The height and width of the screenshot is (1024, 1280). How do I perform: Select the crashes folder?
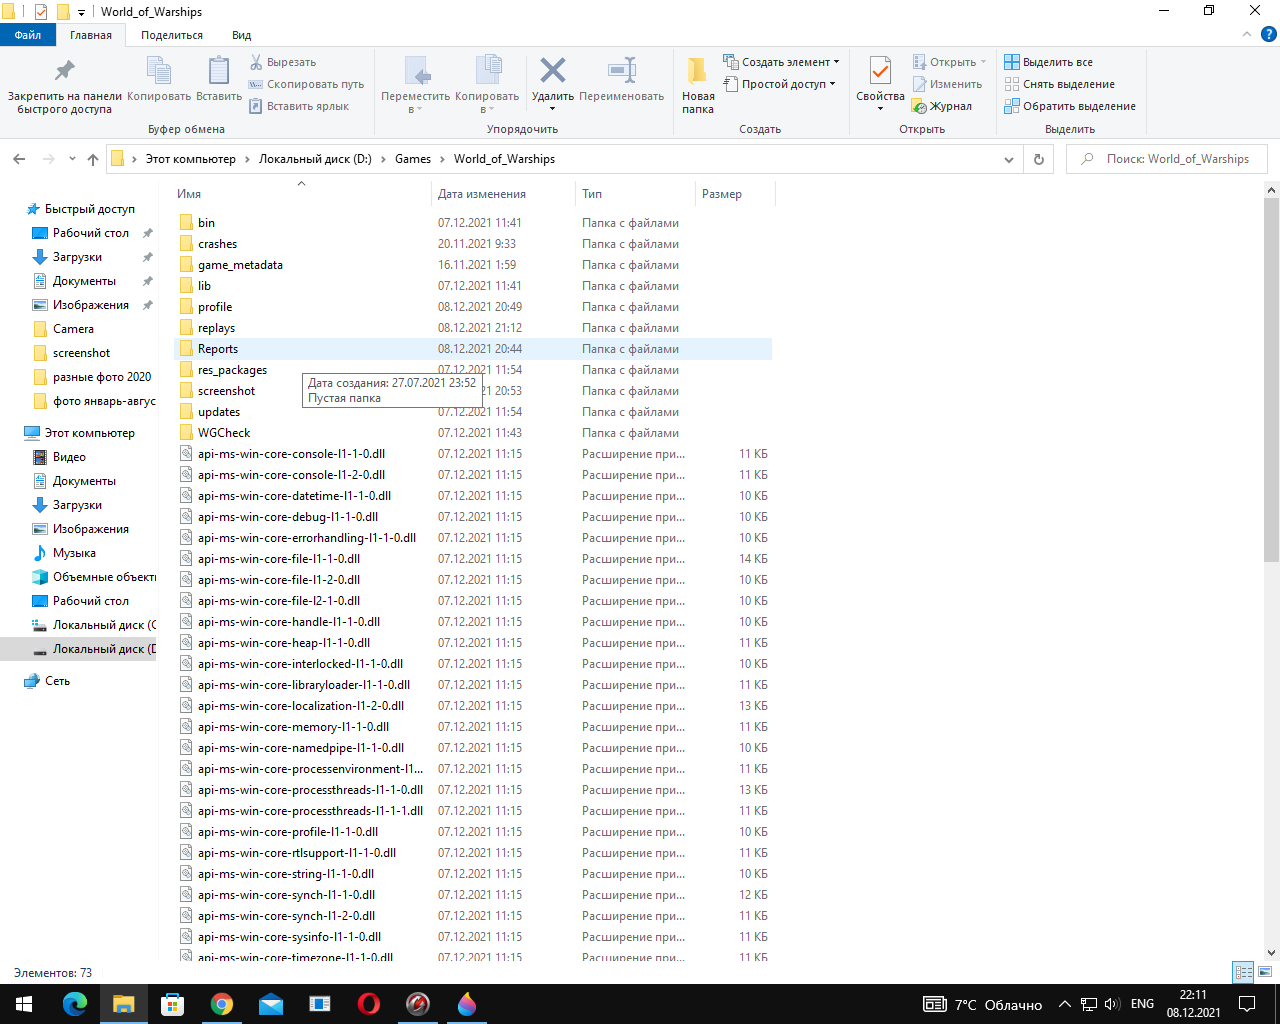click(473, 244)
